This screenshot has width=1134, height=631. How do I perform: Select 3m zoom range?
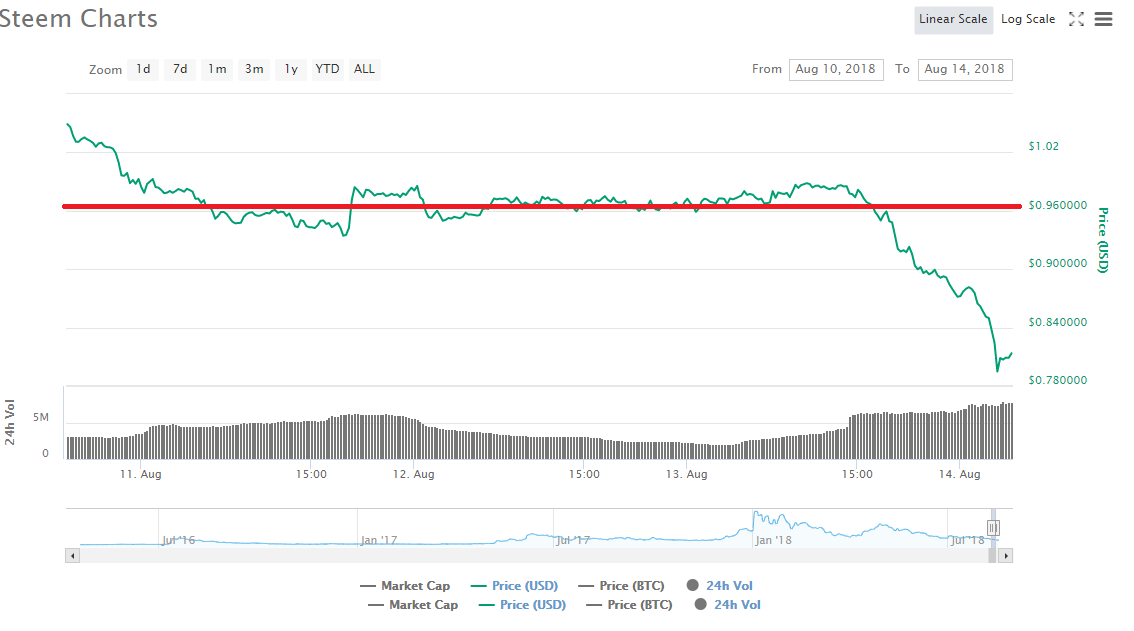click(254, 69)
